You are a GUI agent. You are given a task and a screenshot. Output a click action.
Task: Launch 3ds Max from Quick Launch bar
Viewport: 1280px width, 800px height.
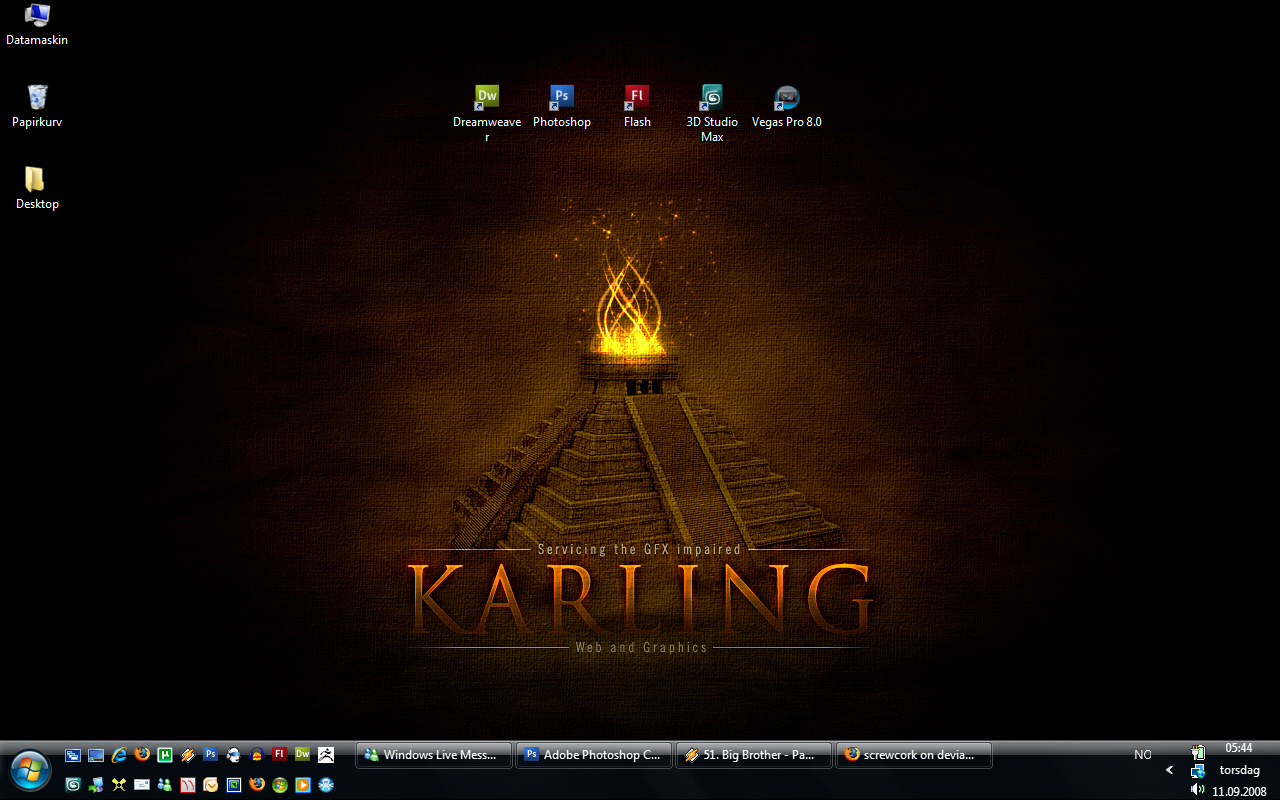point(73,785)
